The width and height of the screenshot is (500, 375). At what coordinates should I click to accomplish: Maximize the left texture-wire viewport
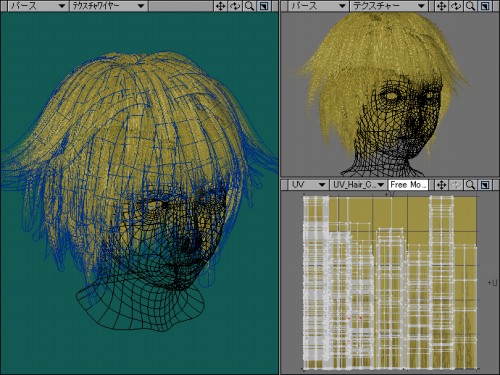pyautogui.click(x=264, y=6)
